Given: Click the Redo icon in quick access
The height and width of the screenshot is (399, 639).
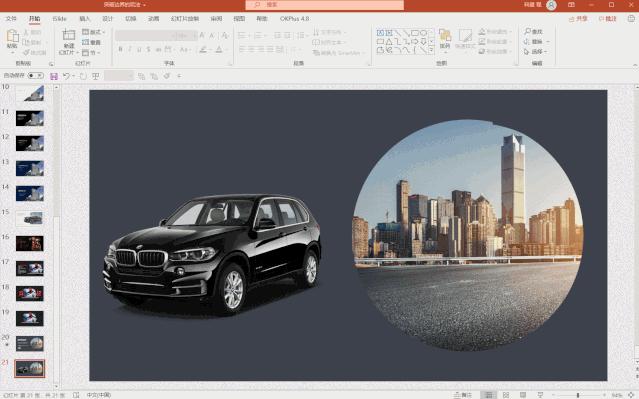Looking at the screenshot, I should click(x=83, y=76).
